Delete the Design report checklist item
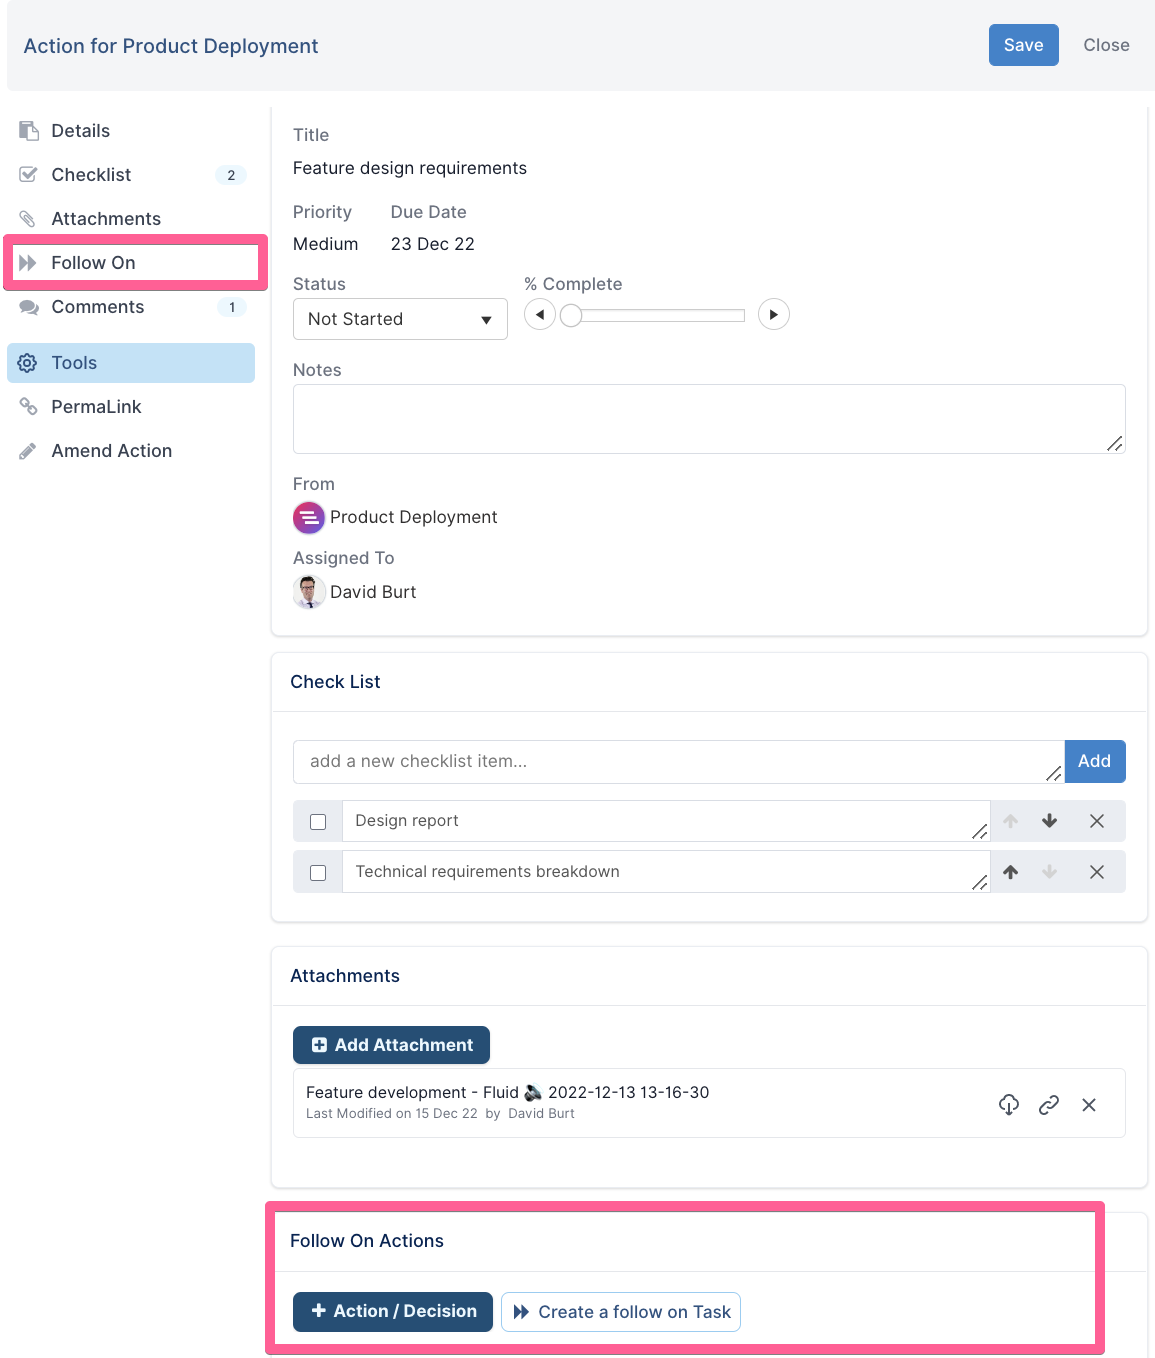 click(1097, 821)
